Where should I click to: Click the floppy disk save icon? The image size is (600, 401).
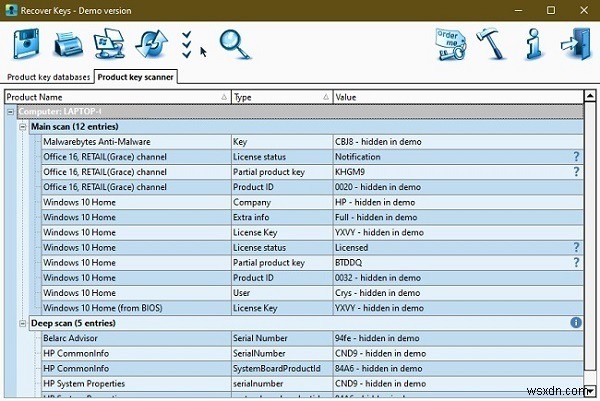click(26, 44)
